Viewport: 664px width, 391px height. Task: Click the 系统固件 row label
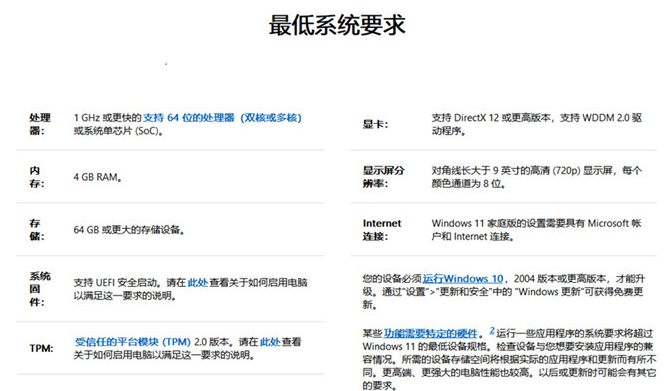tap(40, 288)
